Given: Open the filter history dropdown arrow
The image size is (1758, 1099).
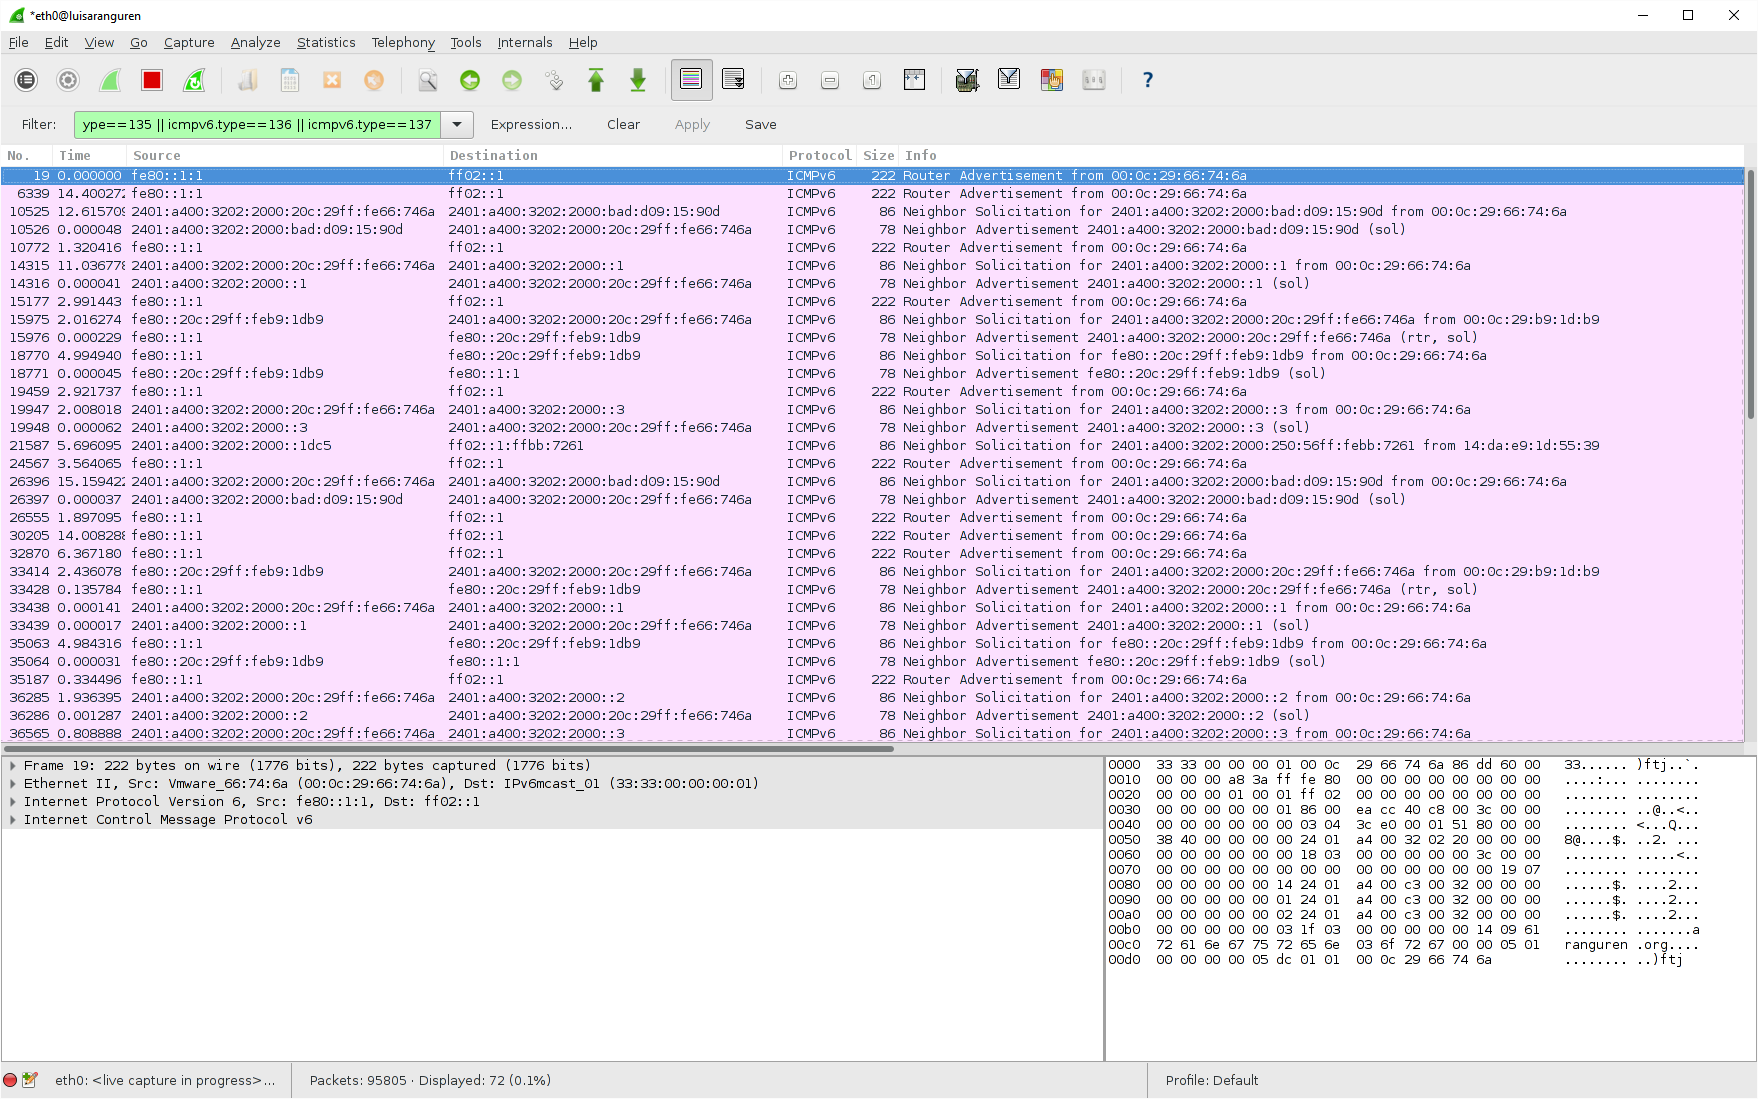Looking at the screenshot, I should tap(457, 125).
